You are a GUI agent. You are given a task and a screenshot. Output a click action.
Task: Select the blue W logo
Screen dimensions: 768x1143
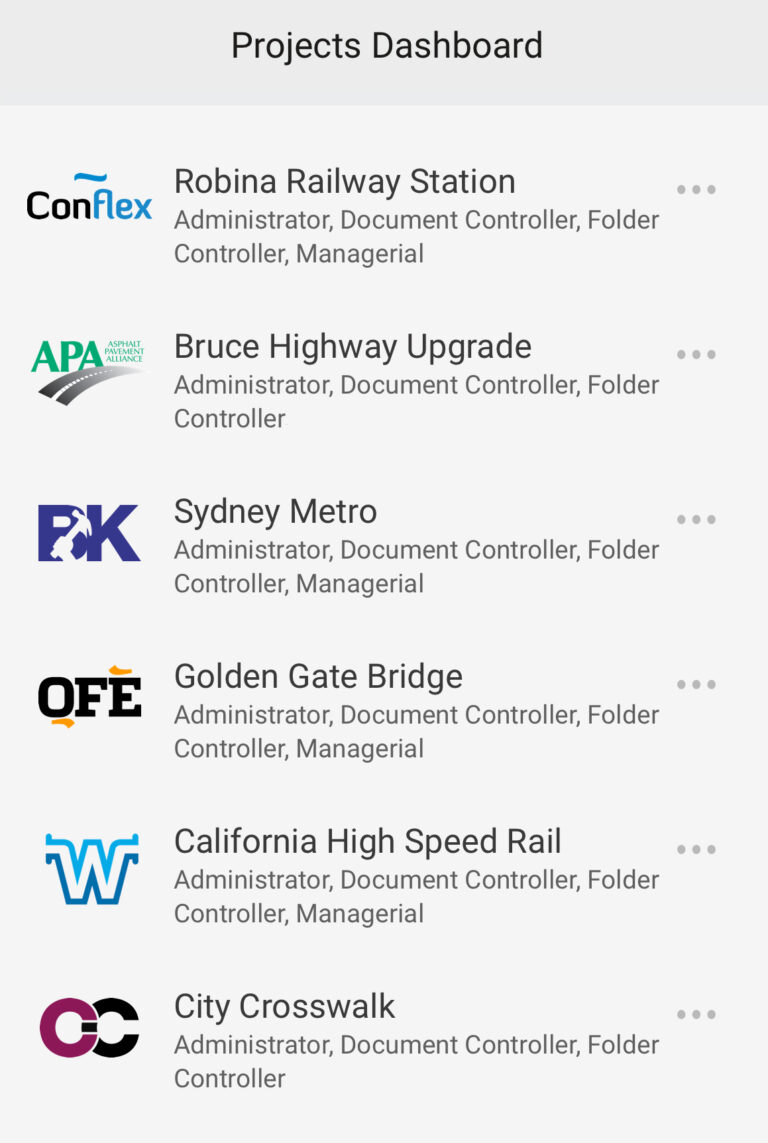92,869
